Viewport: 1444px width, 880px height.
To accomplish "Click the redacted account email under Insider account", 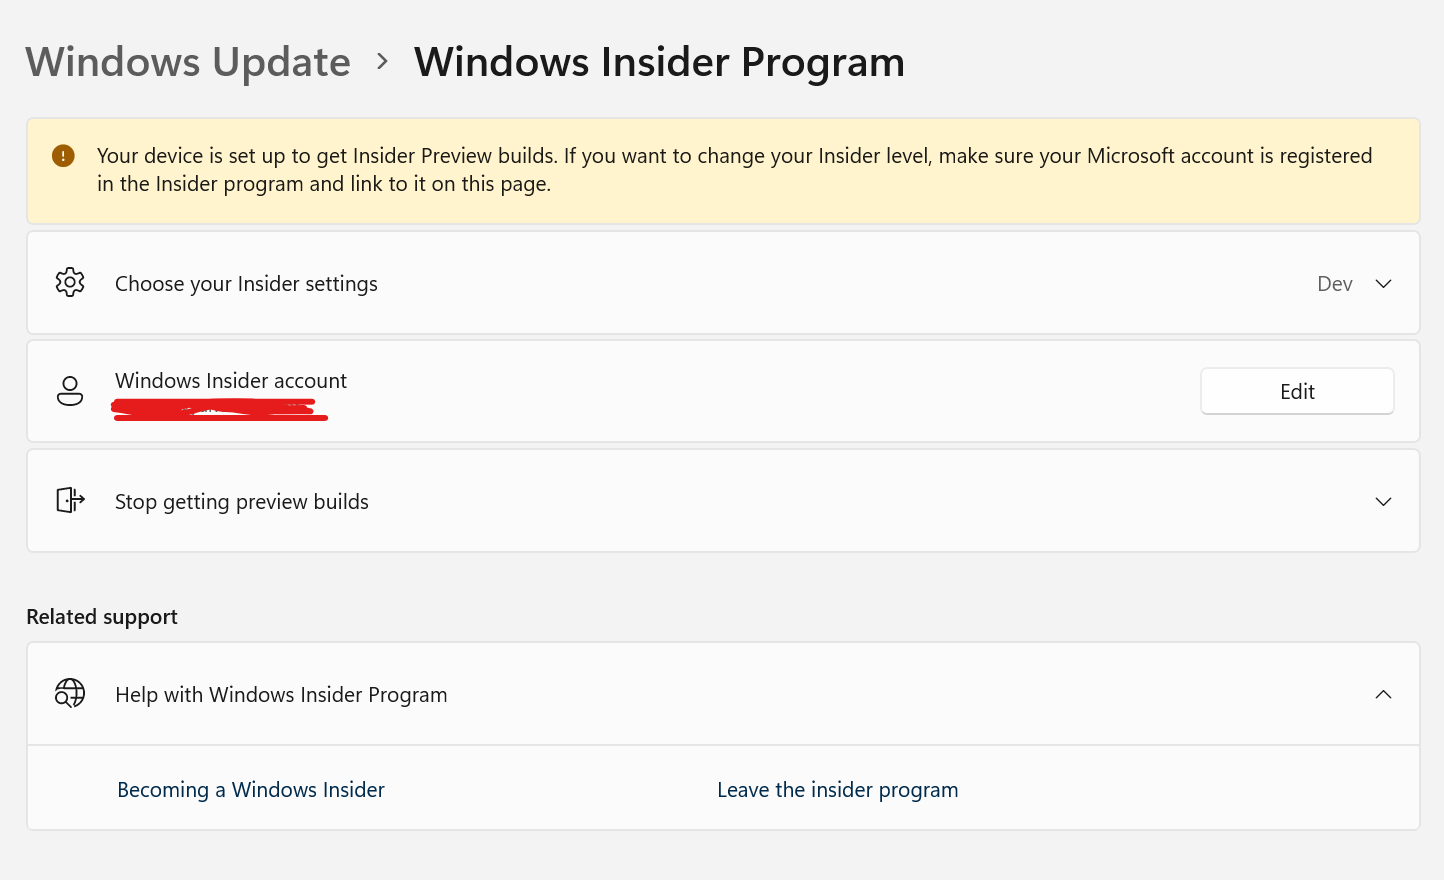I will pyautogui.click(x=220, y=410).
